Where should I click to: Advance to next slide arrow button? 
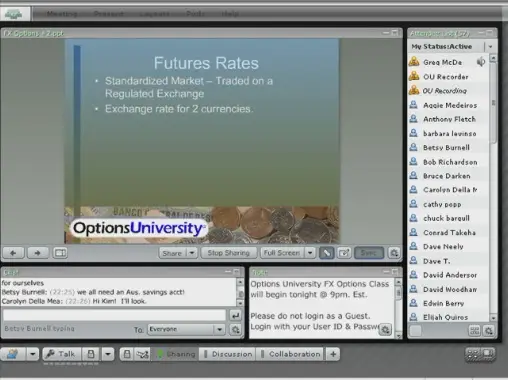pos(38,253)
